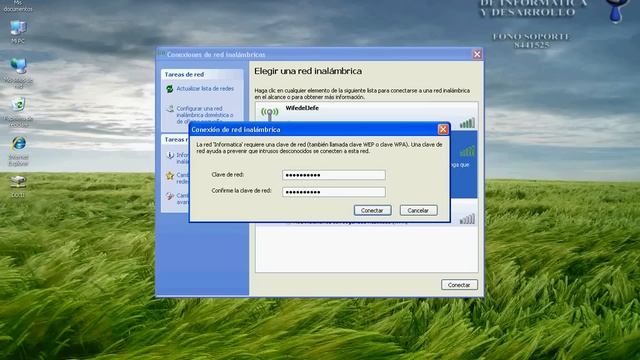Image resolution: width=640 pixels, height=360 pixels.
Task: Click the wireless setup icon beside Configurar una red
Action: [x=170, y=109]
